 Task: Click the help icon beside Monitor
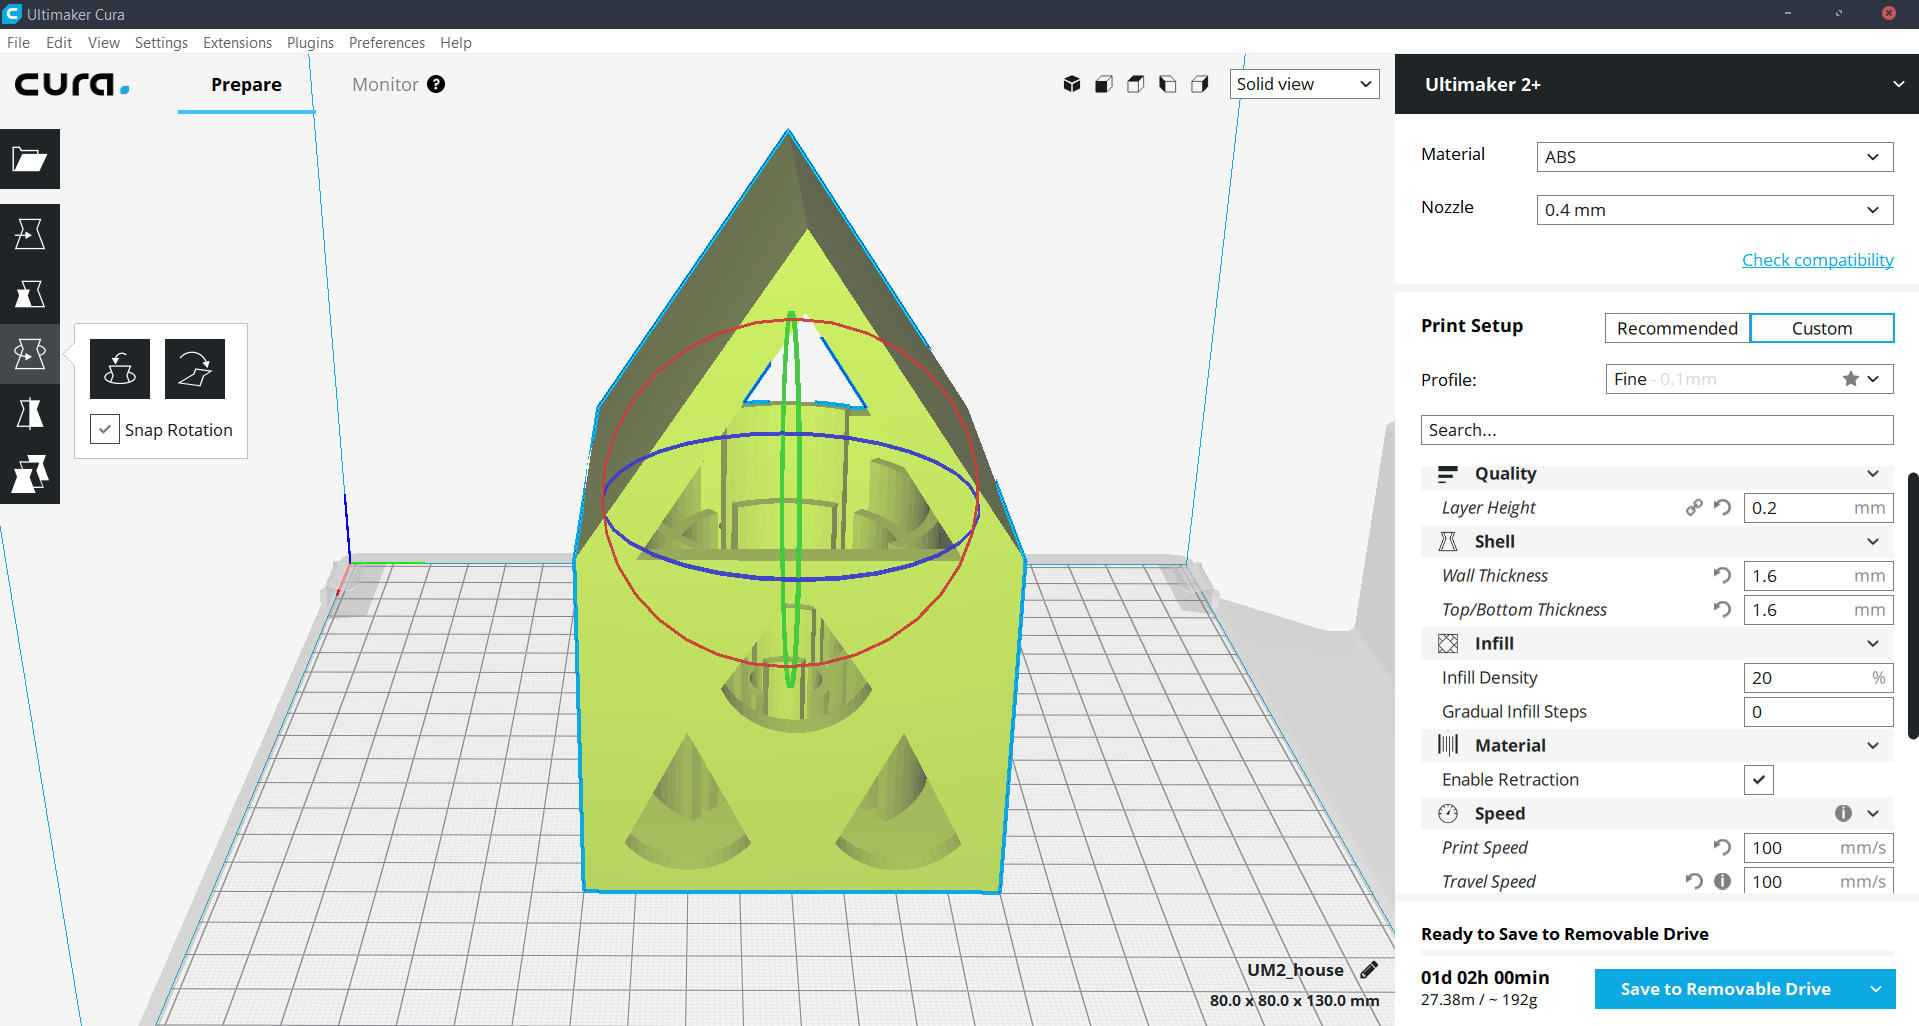(x=436, y=84)
